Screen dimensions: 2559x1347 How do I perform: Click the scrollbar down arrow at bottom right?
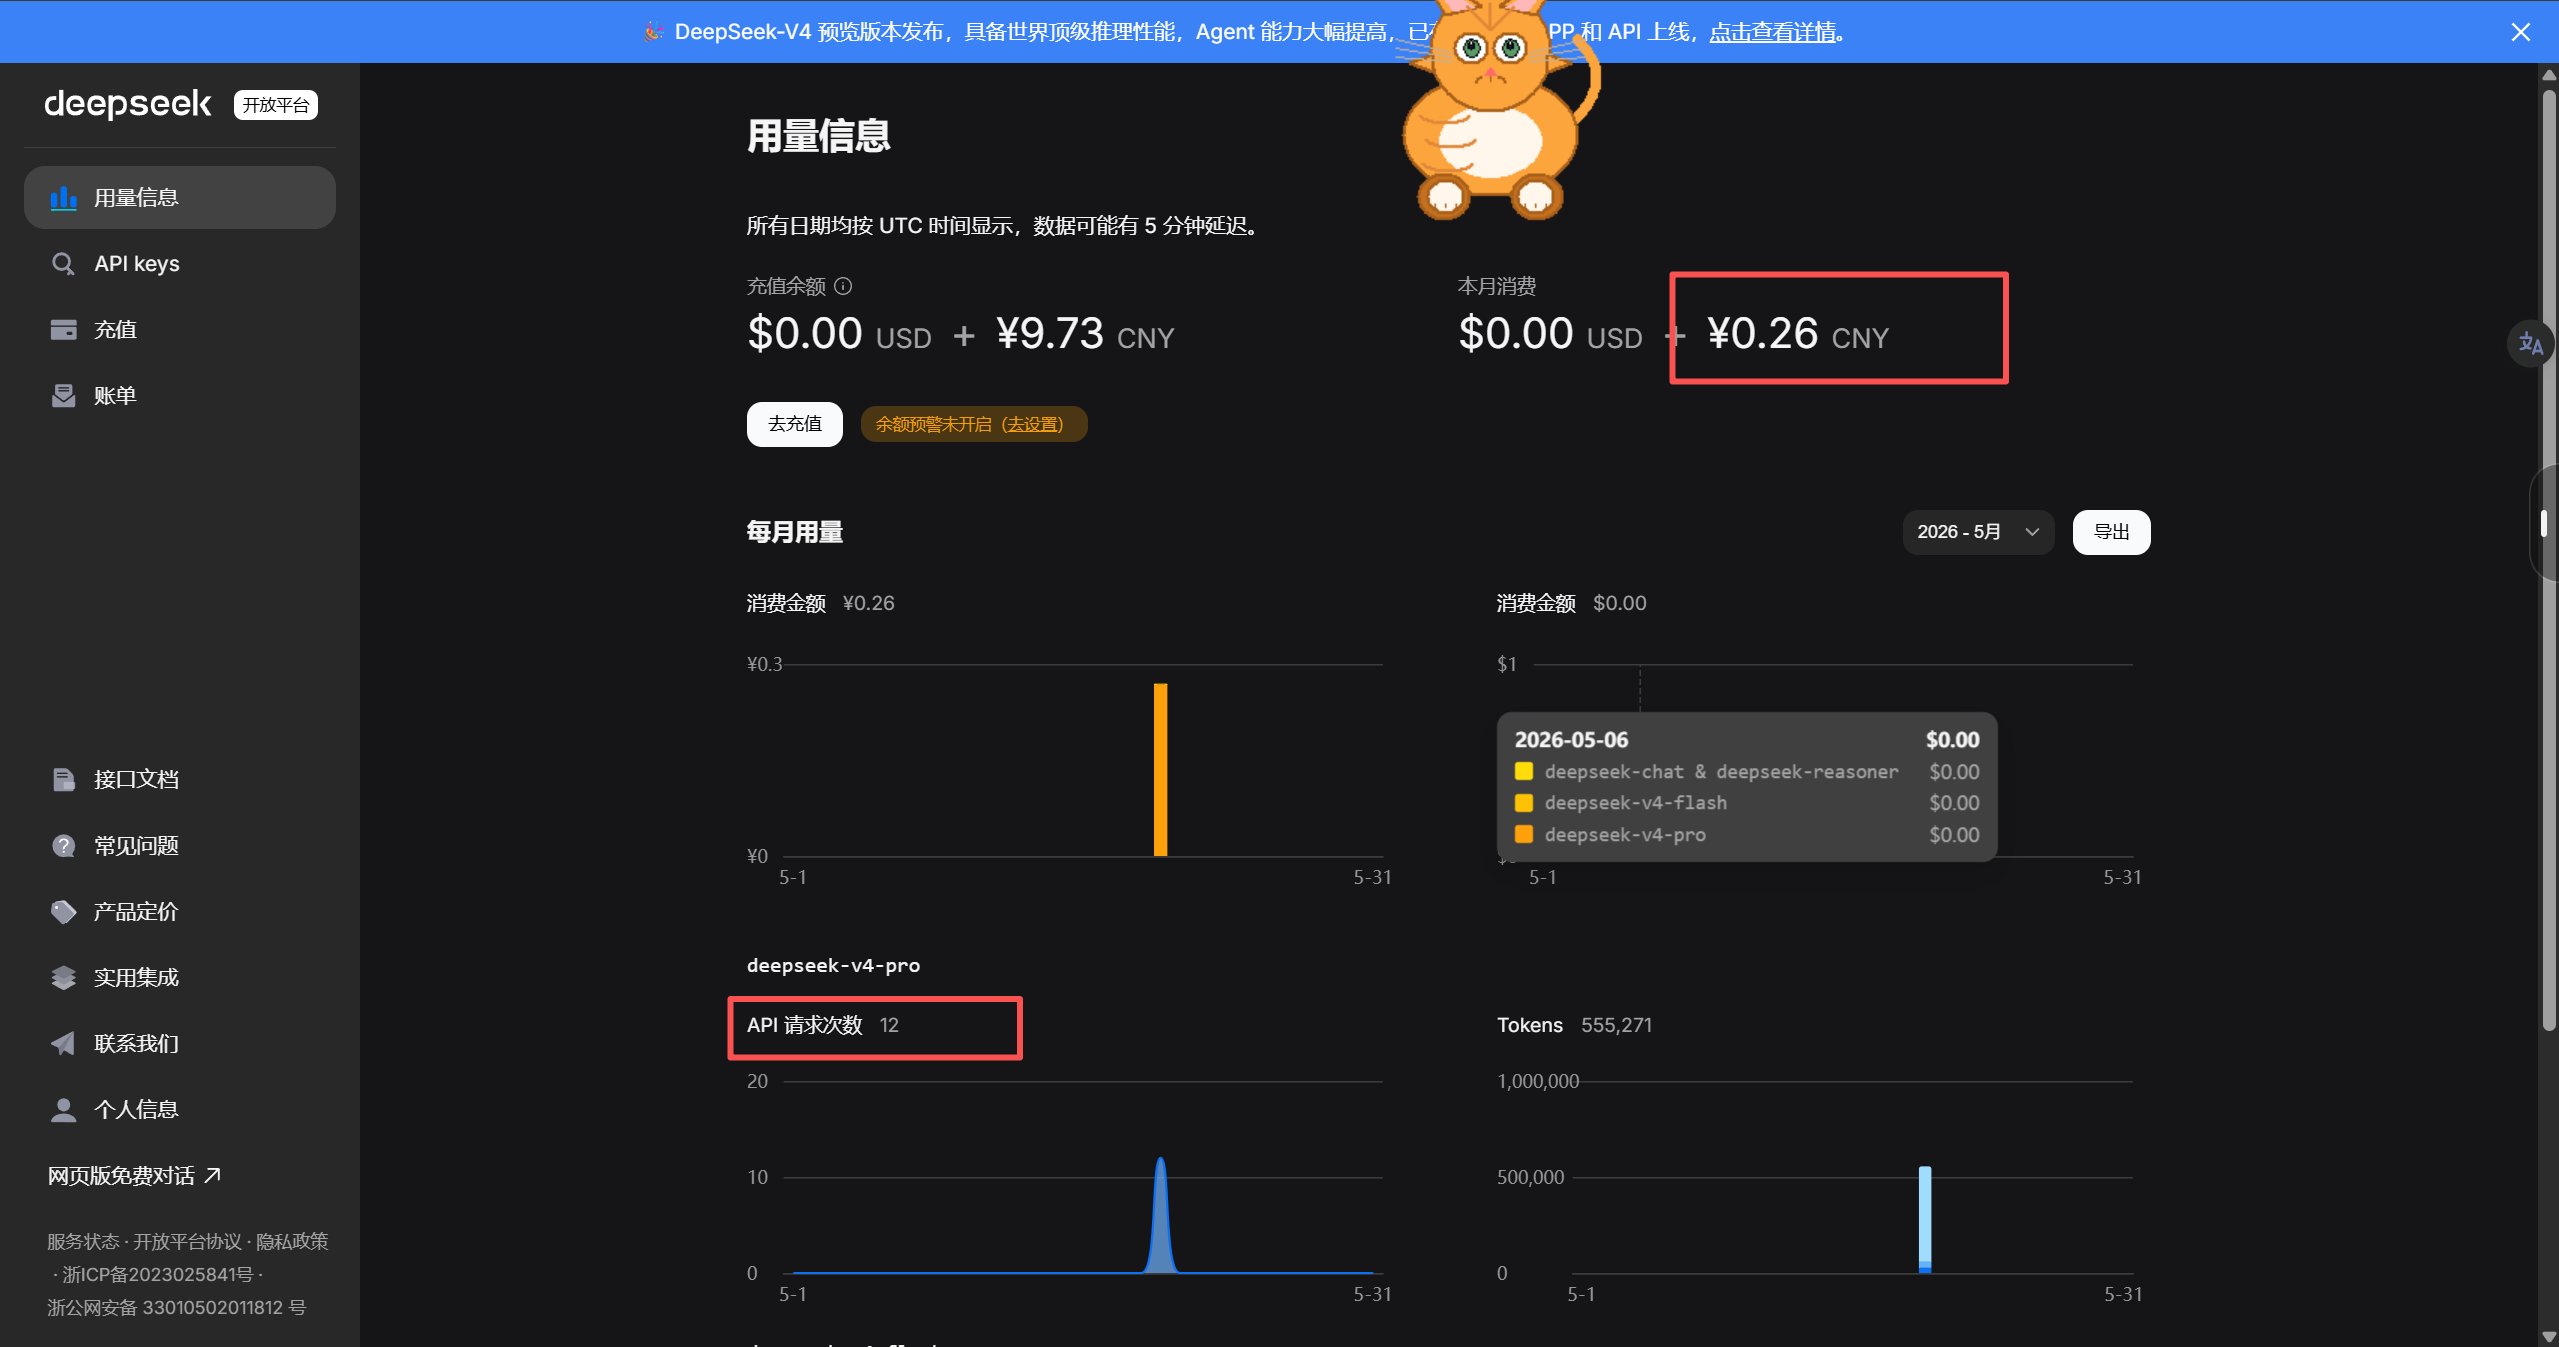pyautogui.click(x=2549, y=1337)
